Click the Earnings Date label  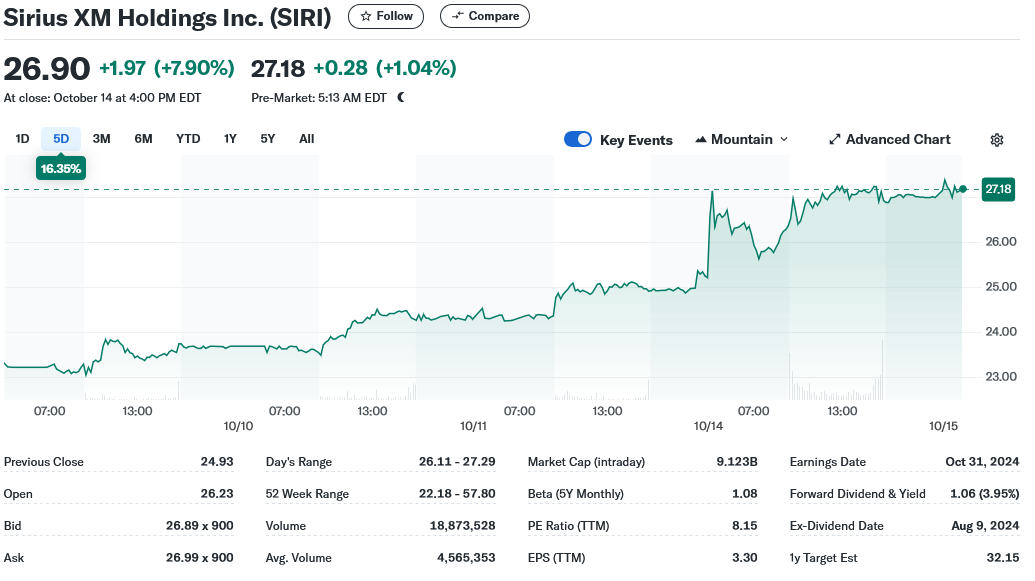pos(828,462)
